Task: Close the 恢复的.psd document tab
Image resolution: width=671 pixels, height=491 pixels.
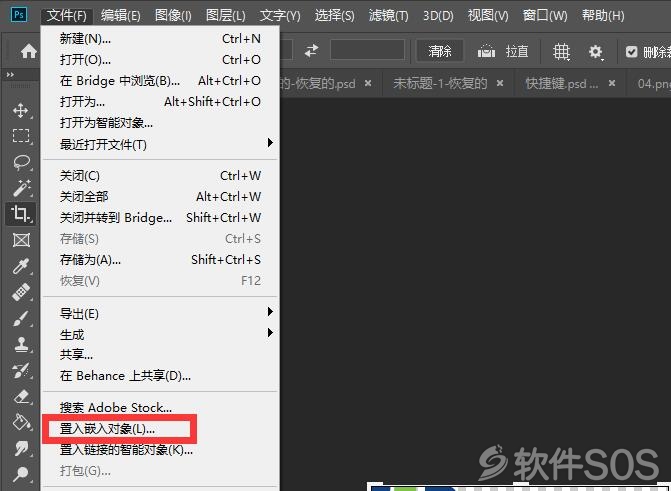Action: click(368, 83)
